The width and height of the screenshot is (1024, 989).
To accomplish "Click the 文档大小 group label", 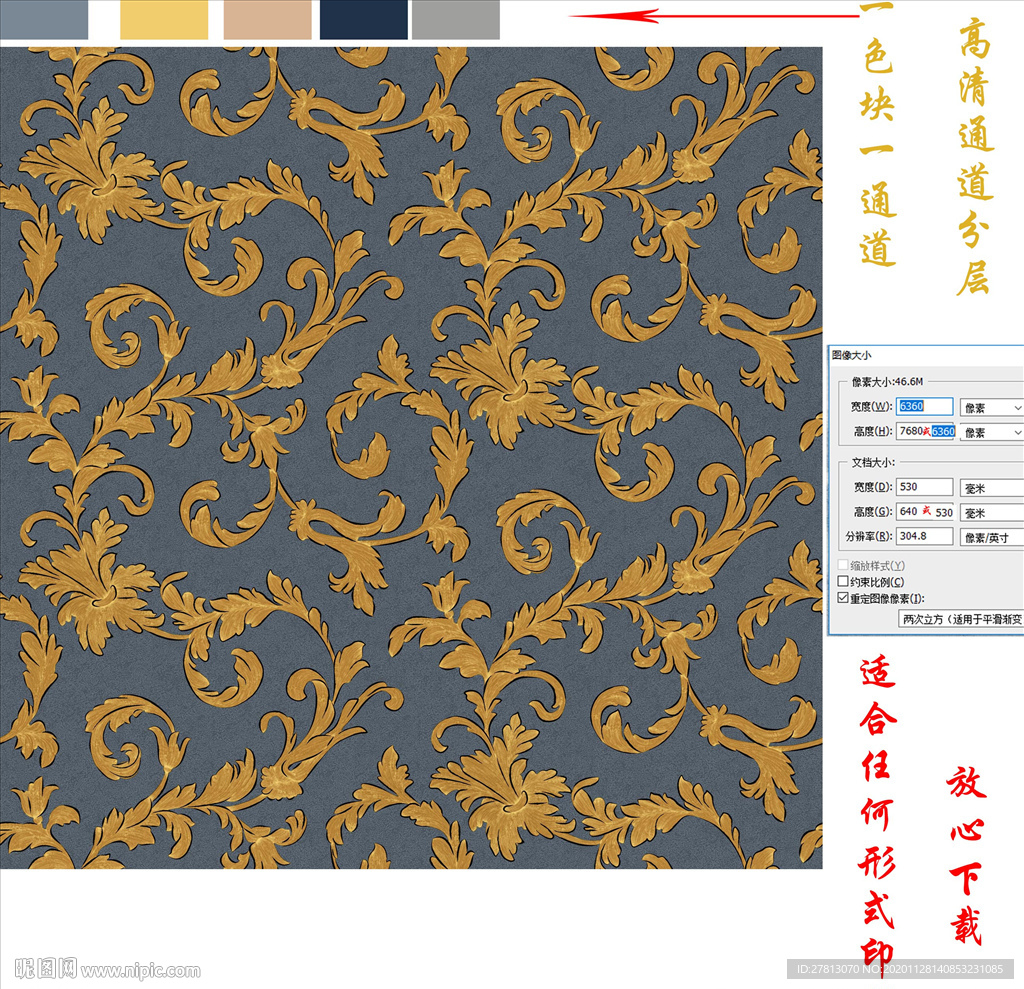I will pyautogui.click(x=873, y=462).
